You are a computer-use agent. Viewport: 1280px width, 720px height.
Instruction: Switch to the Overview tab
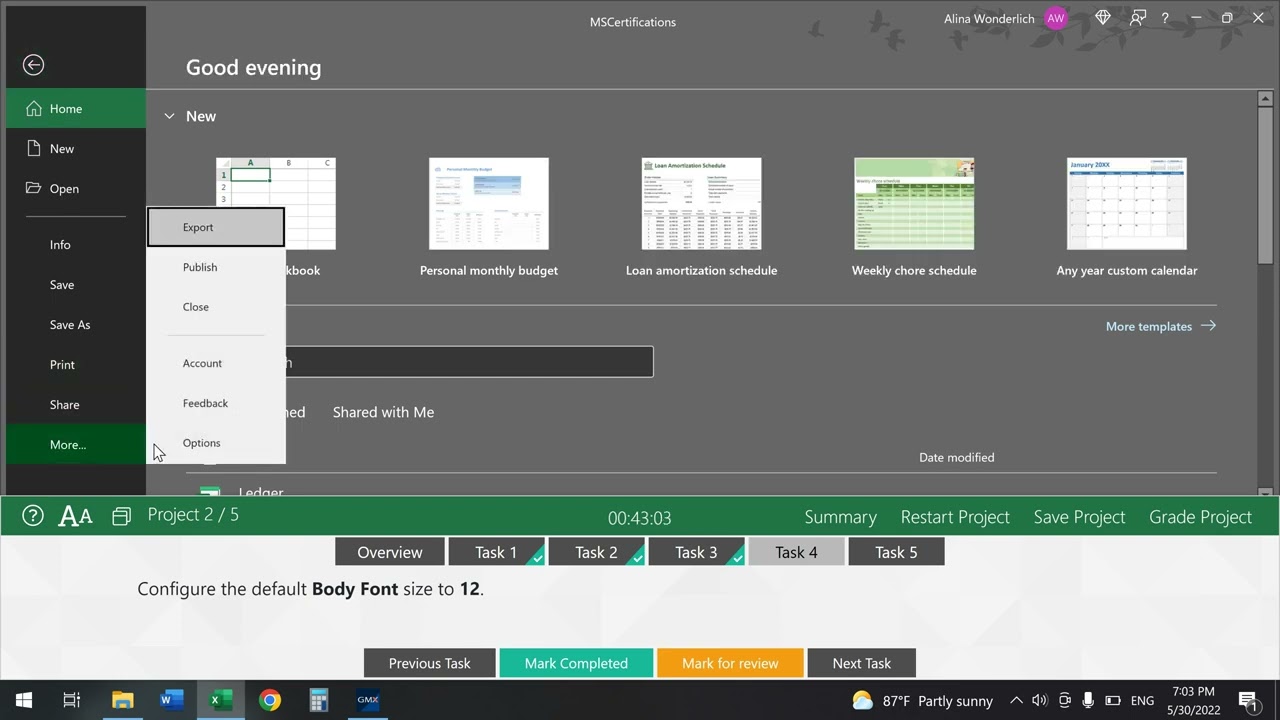point(390,552)
